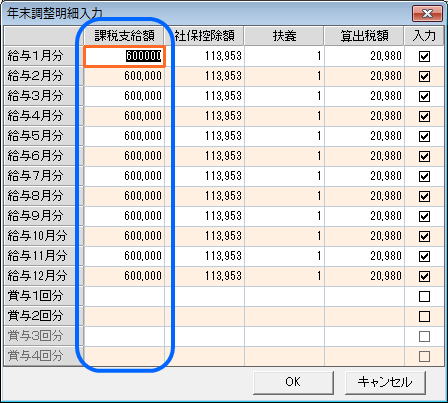
Task: Click the 扶養 cell for 給与5月分
Action: (x=284, y=136)
